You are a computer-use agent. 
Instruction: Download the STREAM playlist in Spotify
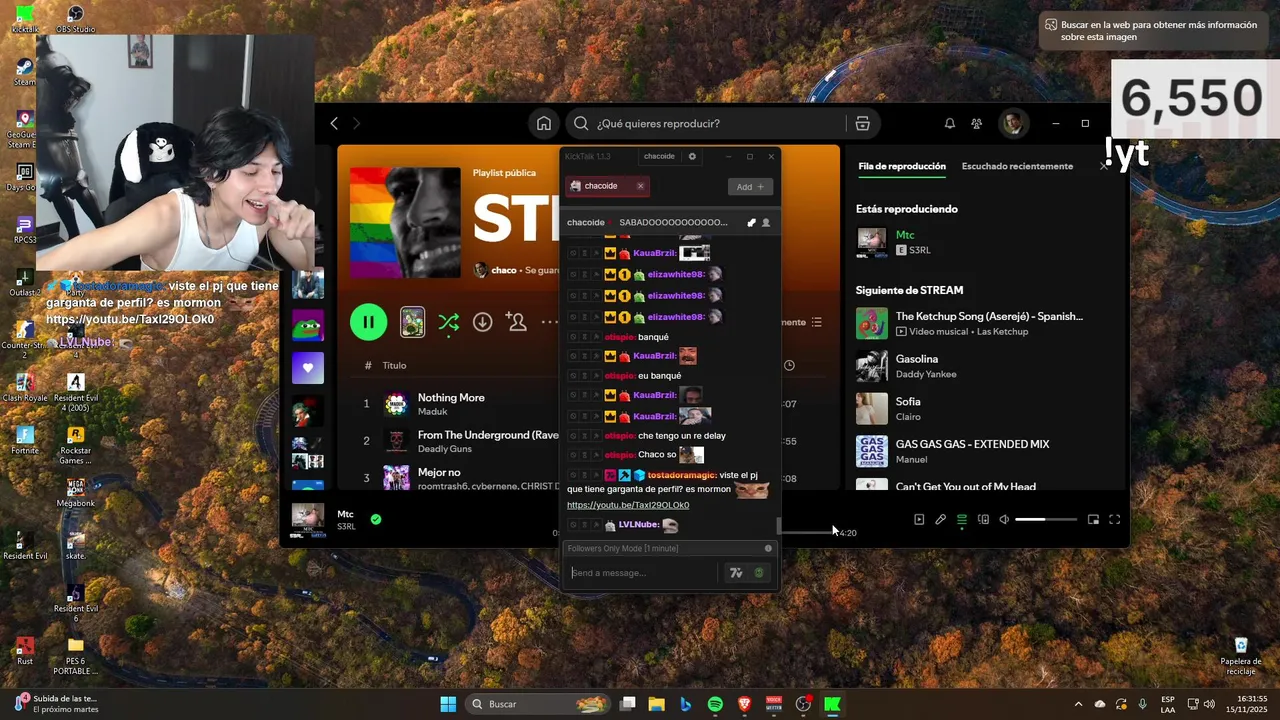pyautogui.click(x=482, y=322)
